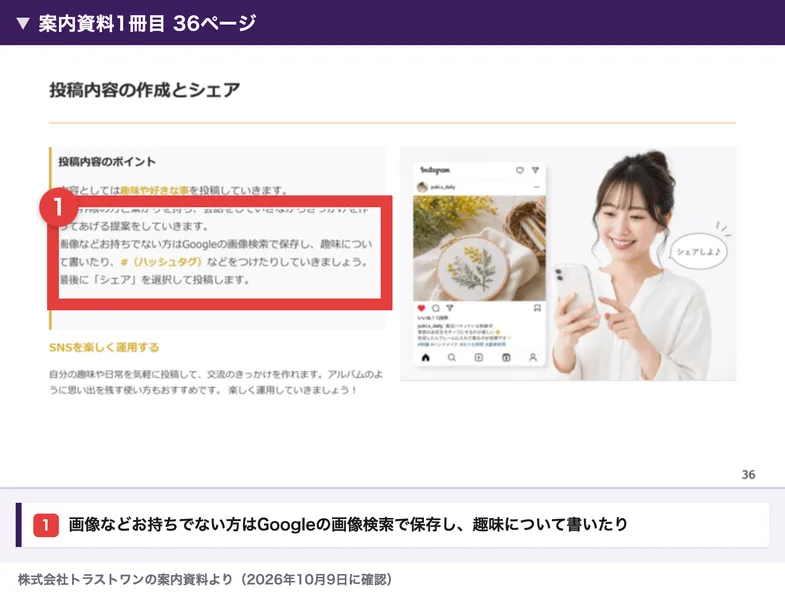Image resolution: width=785 pixels, height=600 pixels.
Task: Click the send icon in Instagram header
Action: click(535, 170)
